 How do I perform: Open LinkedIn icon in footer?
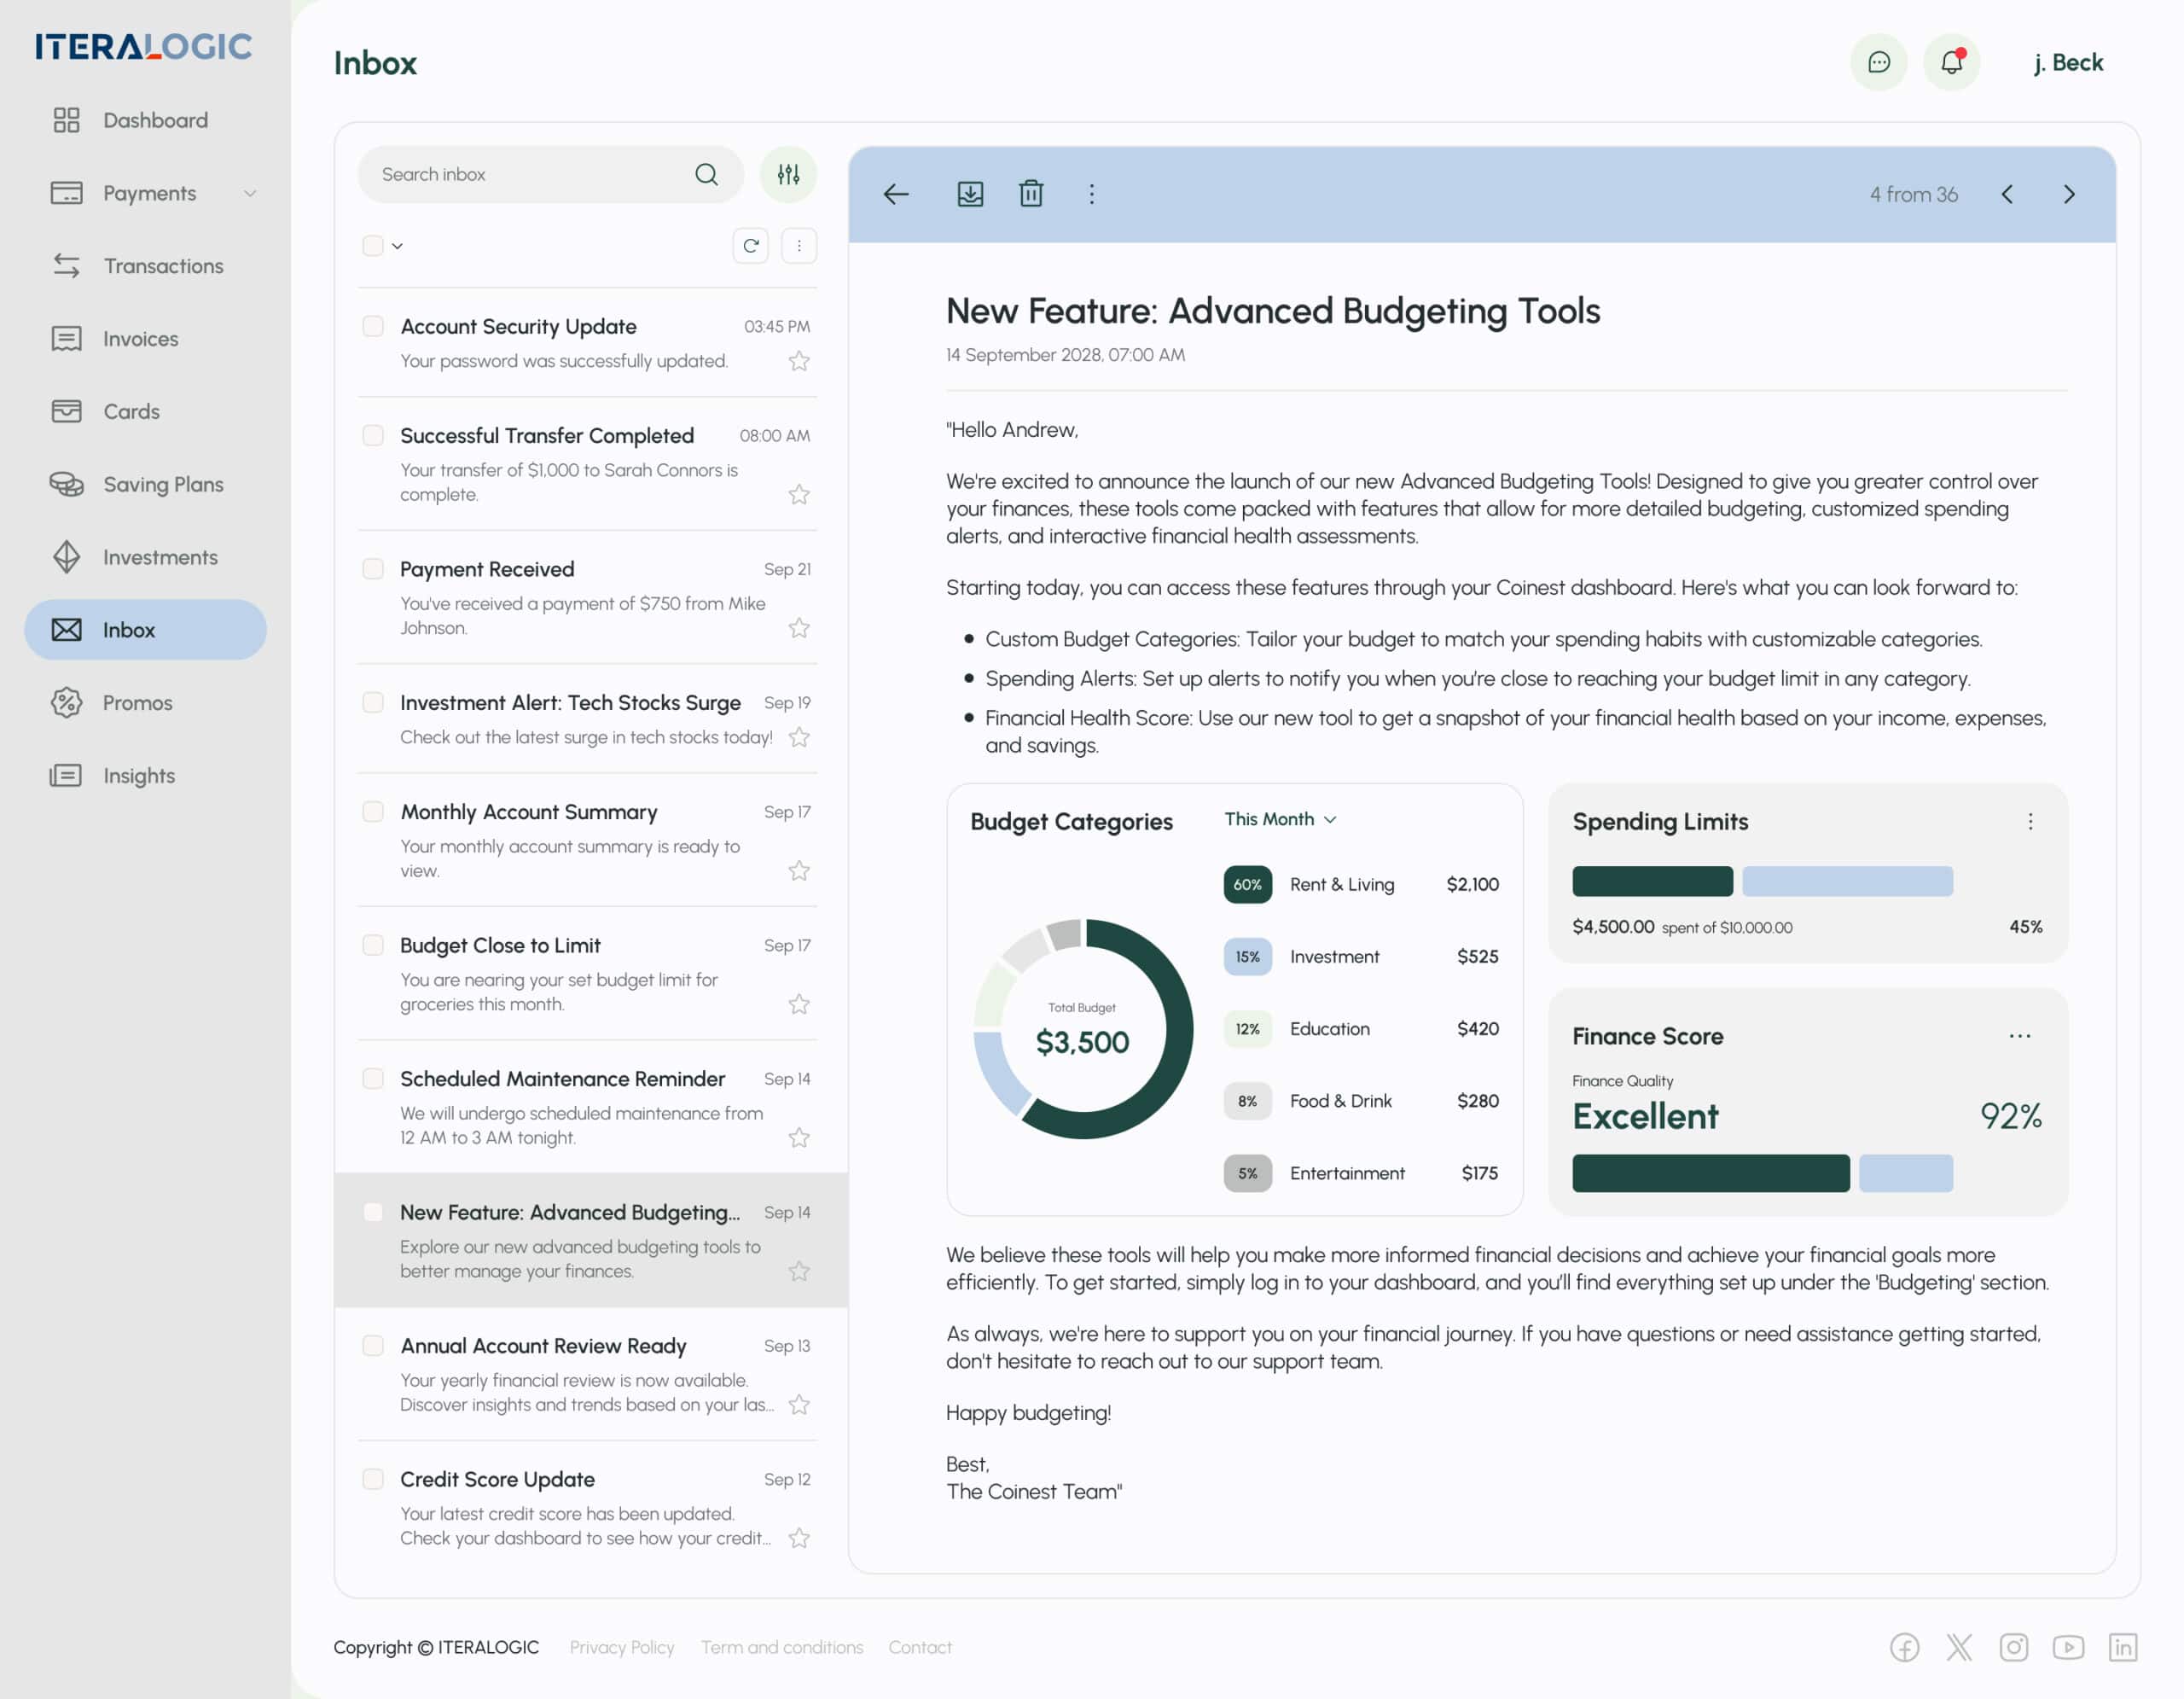(2122, 1647)
